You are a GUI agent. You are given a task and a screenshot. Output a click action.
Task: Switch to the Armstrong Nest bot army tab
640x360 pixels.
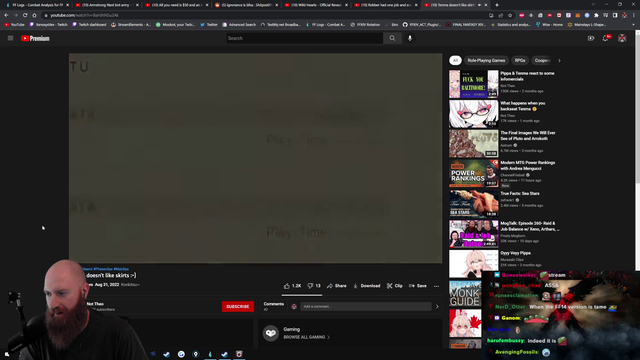107,5
